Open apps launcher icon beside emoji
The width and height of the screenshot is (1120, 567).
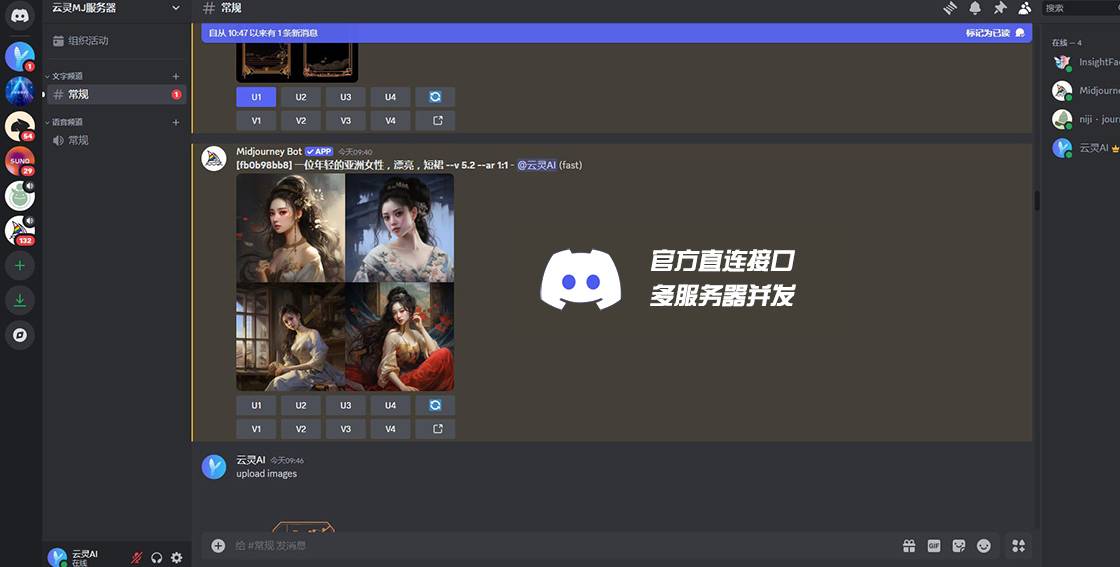tap(1019, 546)
